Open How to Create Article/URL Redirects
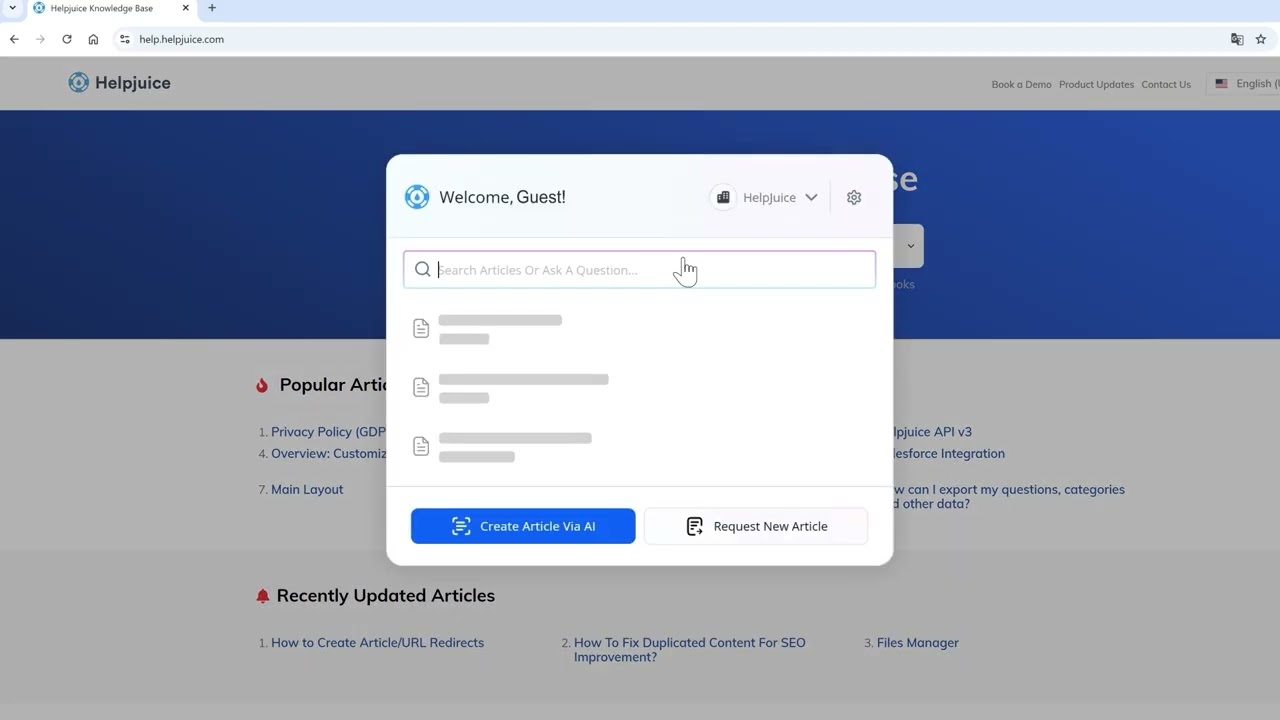The image size is (1280, 720). pyautogui.click(x=377, y=643)
